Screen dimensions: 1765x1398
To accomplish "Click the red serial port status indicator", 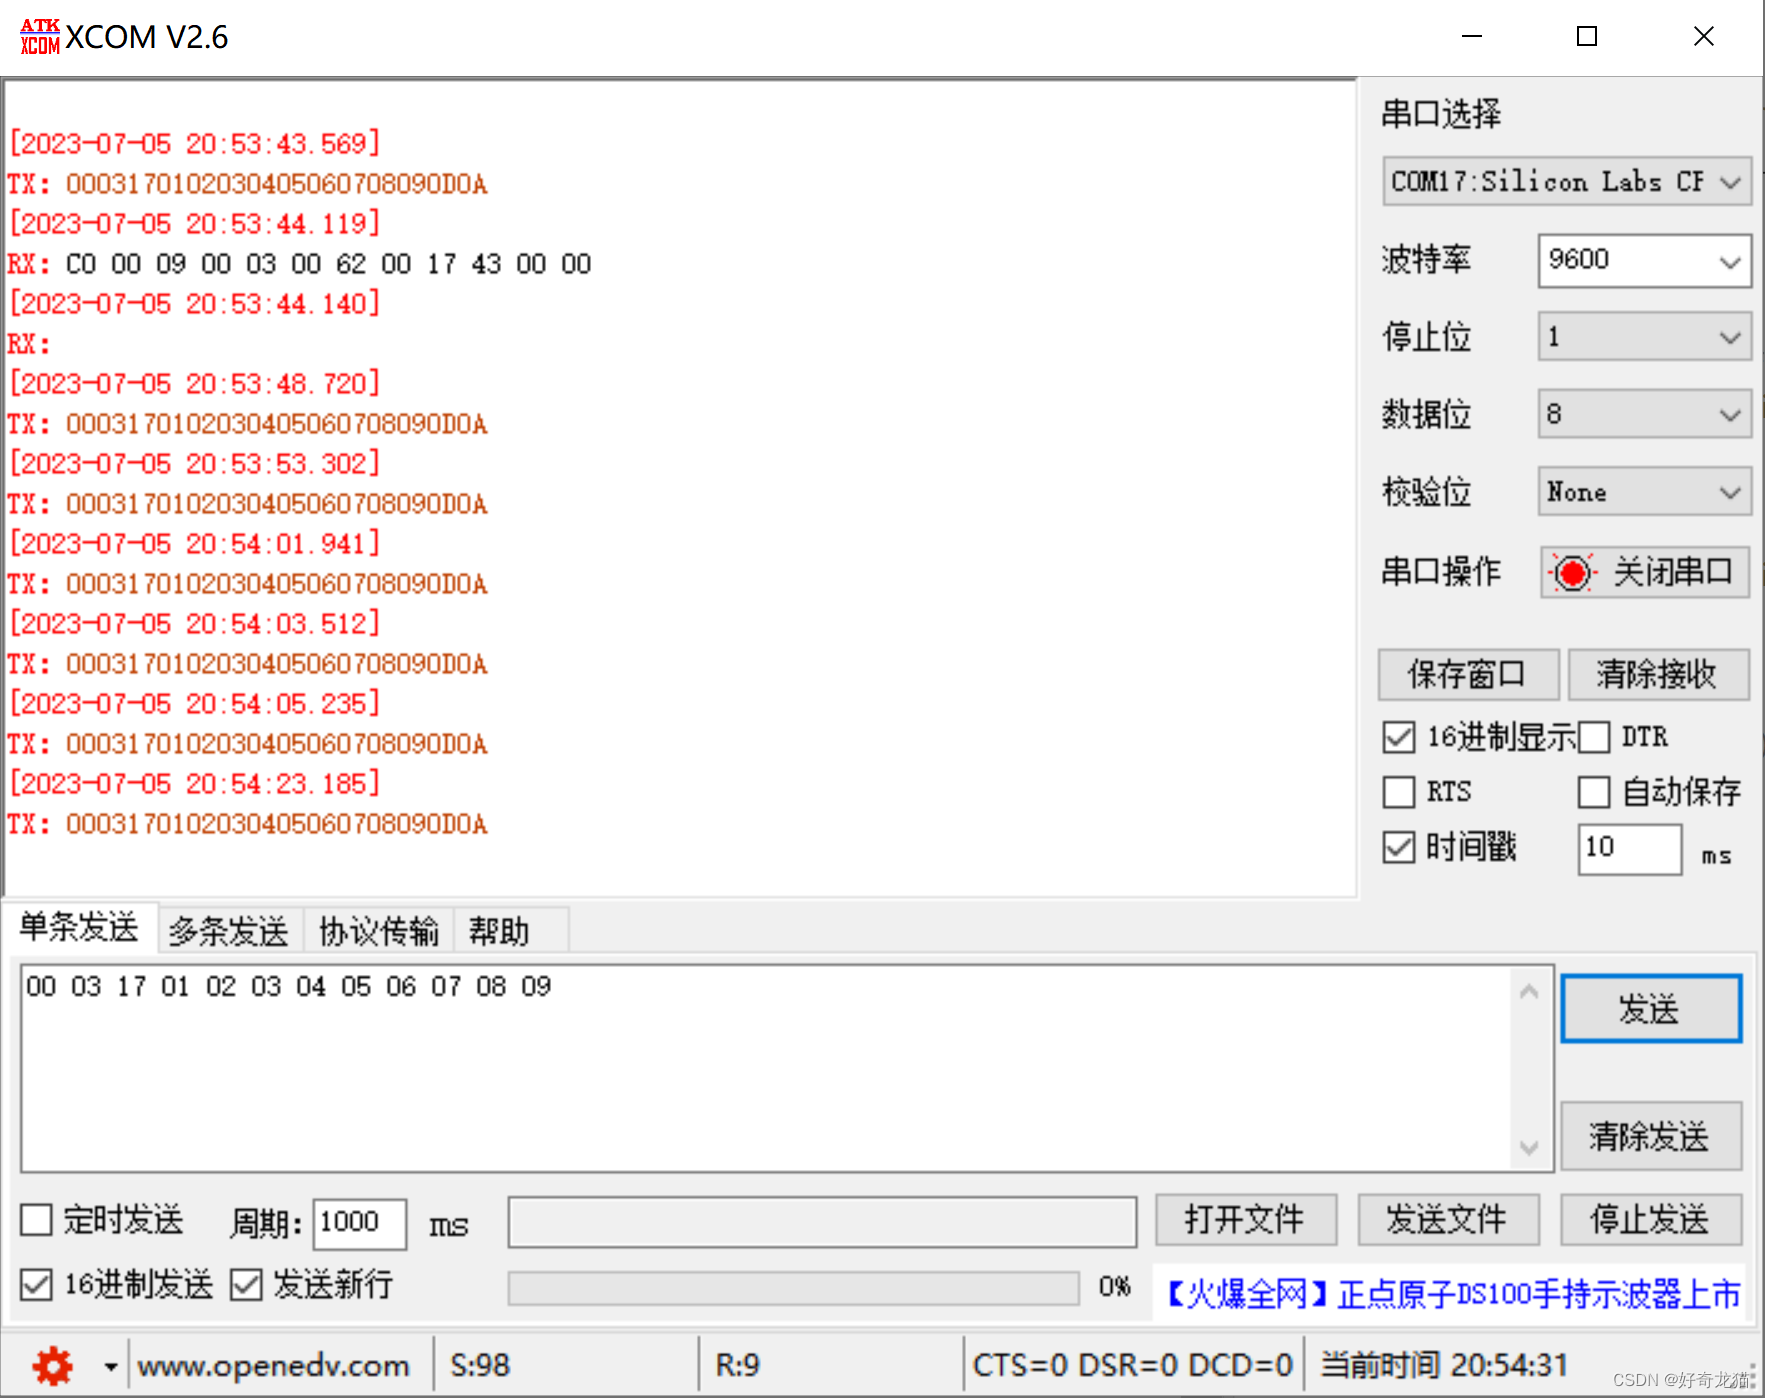I will pos(1572,573).
